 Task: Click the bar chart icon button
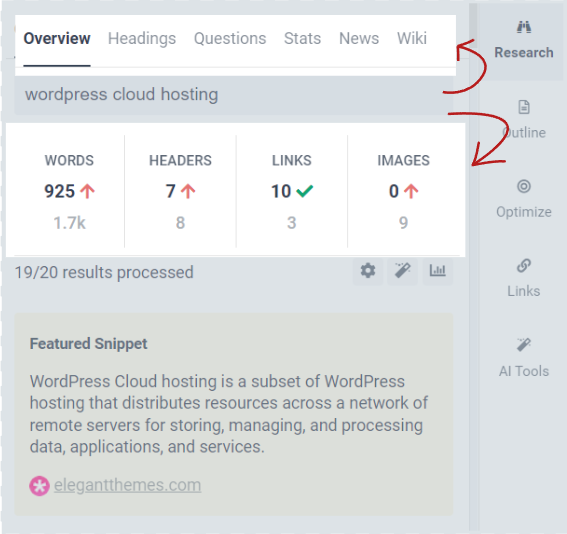[x=438, y=271]
